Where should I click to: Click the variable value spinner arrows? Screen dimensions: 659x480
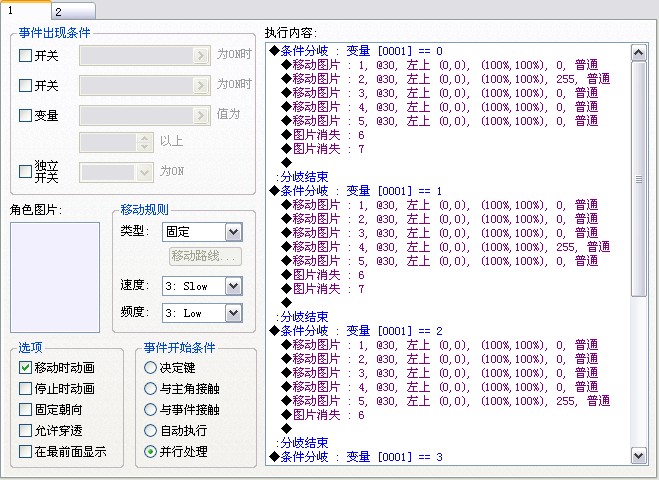click(x=145, y=143)
